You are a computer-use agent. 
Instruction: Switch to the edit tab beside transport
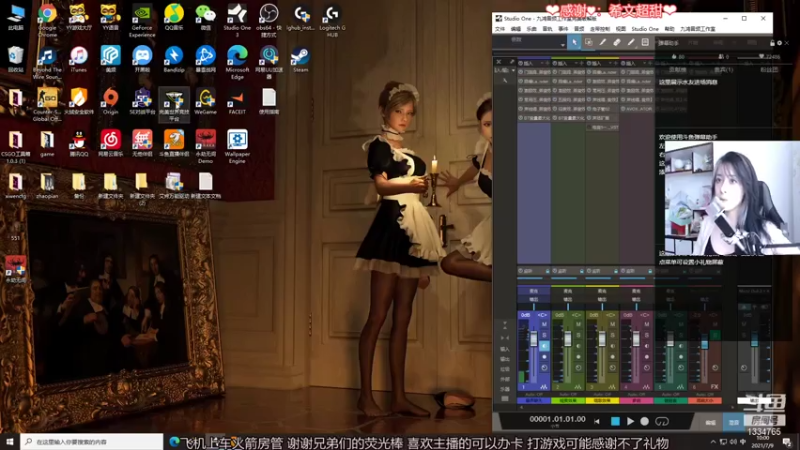(x=710, y=422)
